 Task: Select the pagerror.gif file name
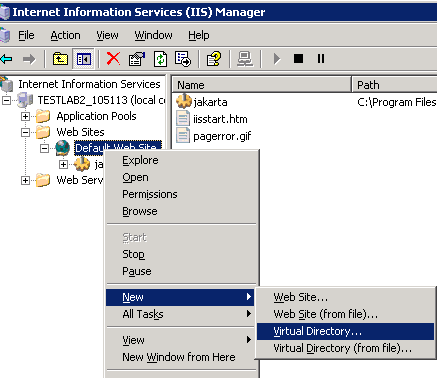point(222,136)
